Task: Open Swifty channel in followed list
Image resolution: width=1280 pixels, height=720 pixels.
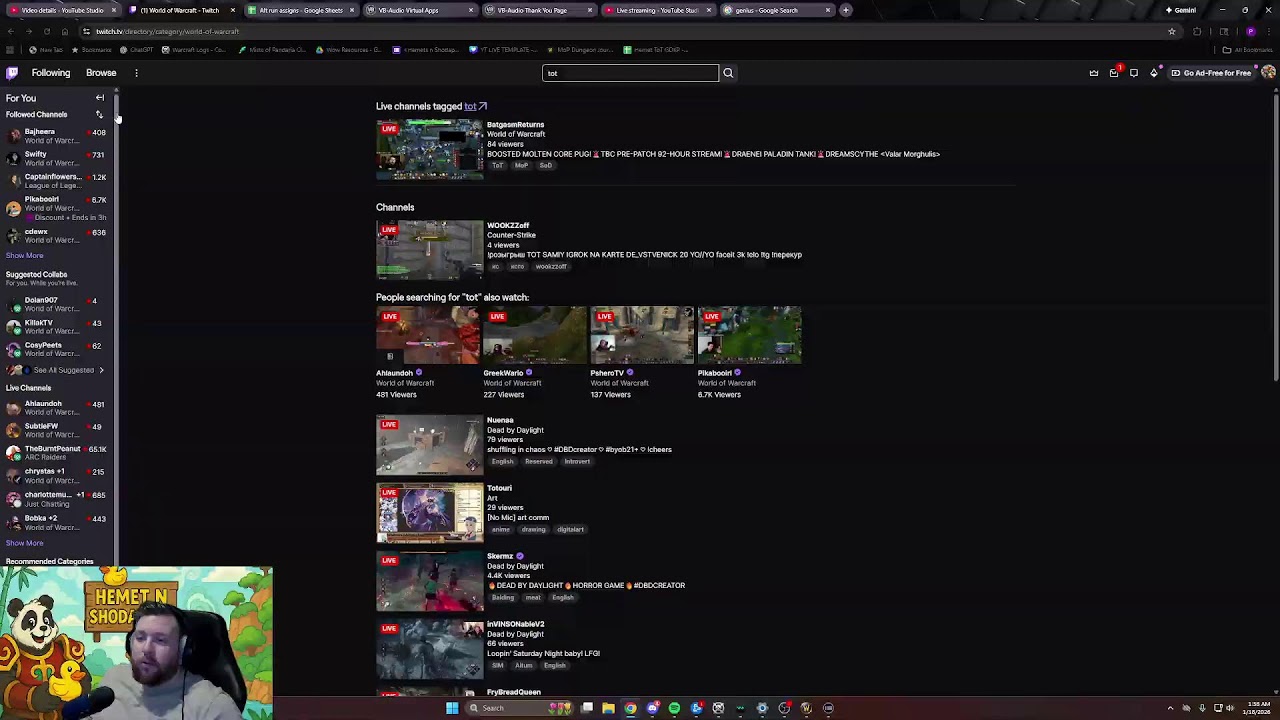Action: 57,158
